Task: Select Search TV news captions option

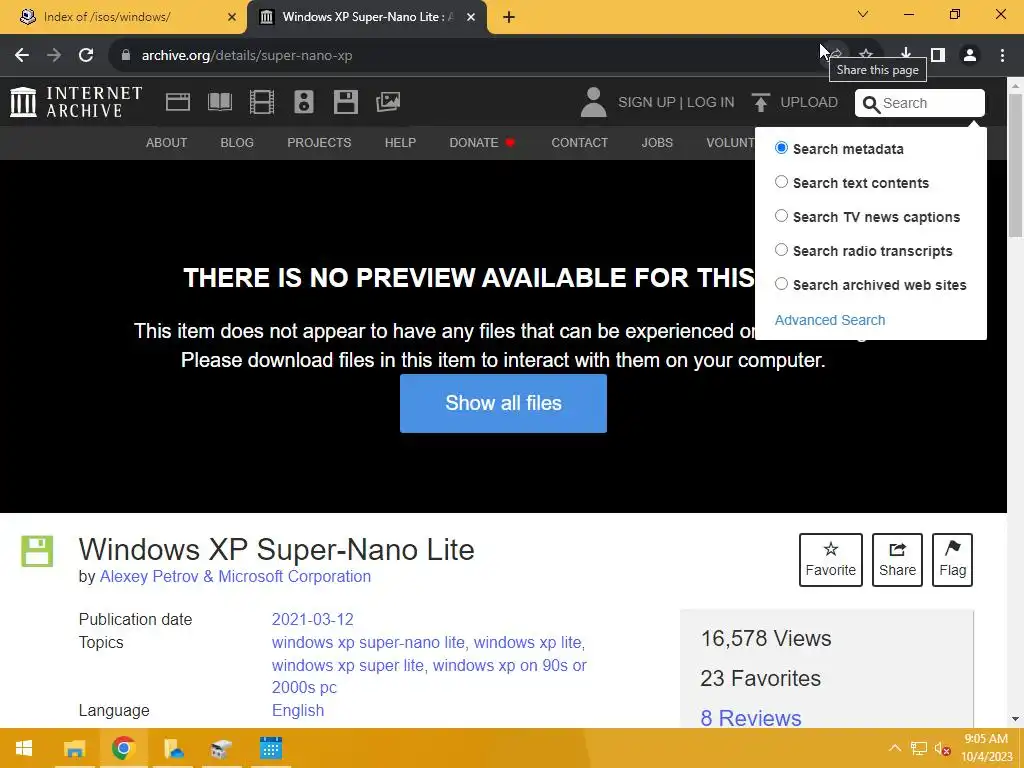Action: [x=781, y=216]
